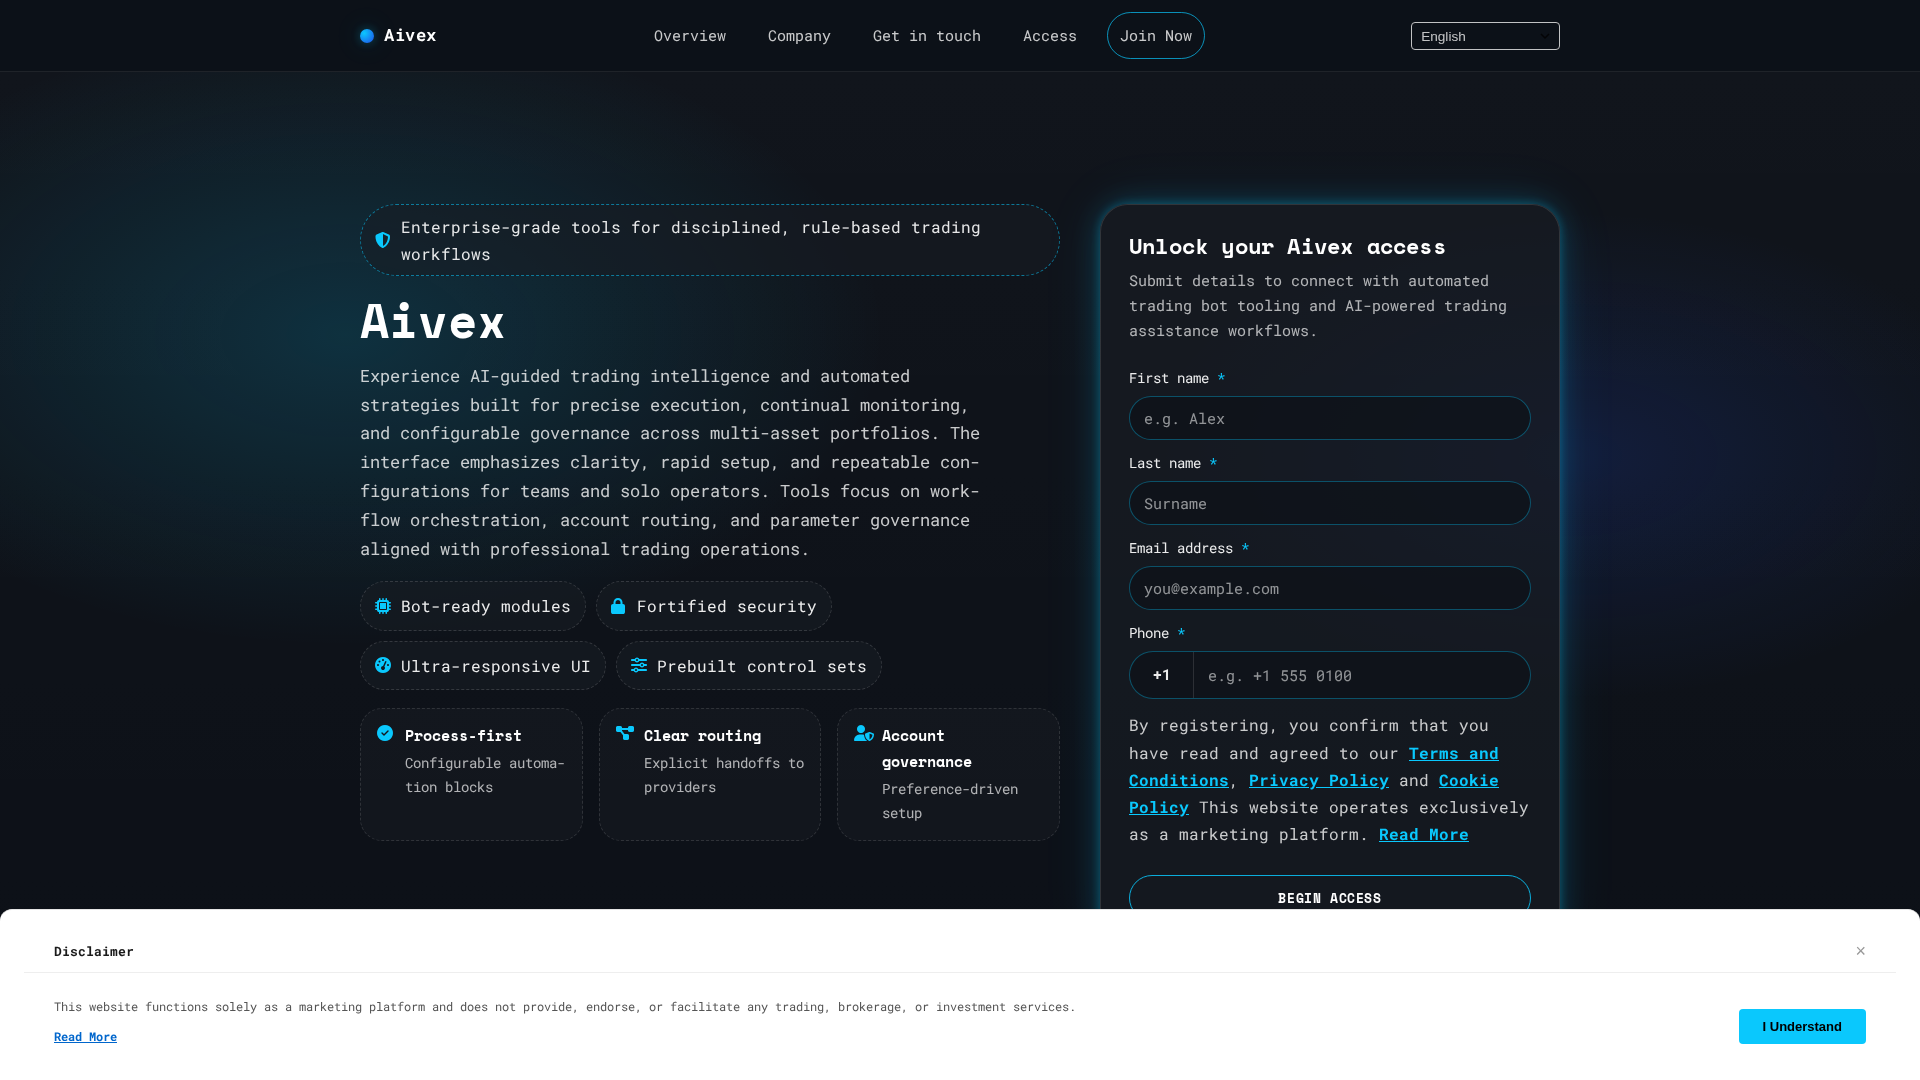This screenshot has height=1080, width=1920.
Task: Focus the Email address input field
Action: point(1330,588)
